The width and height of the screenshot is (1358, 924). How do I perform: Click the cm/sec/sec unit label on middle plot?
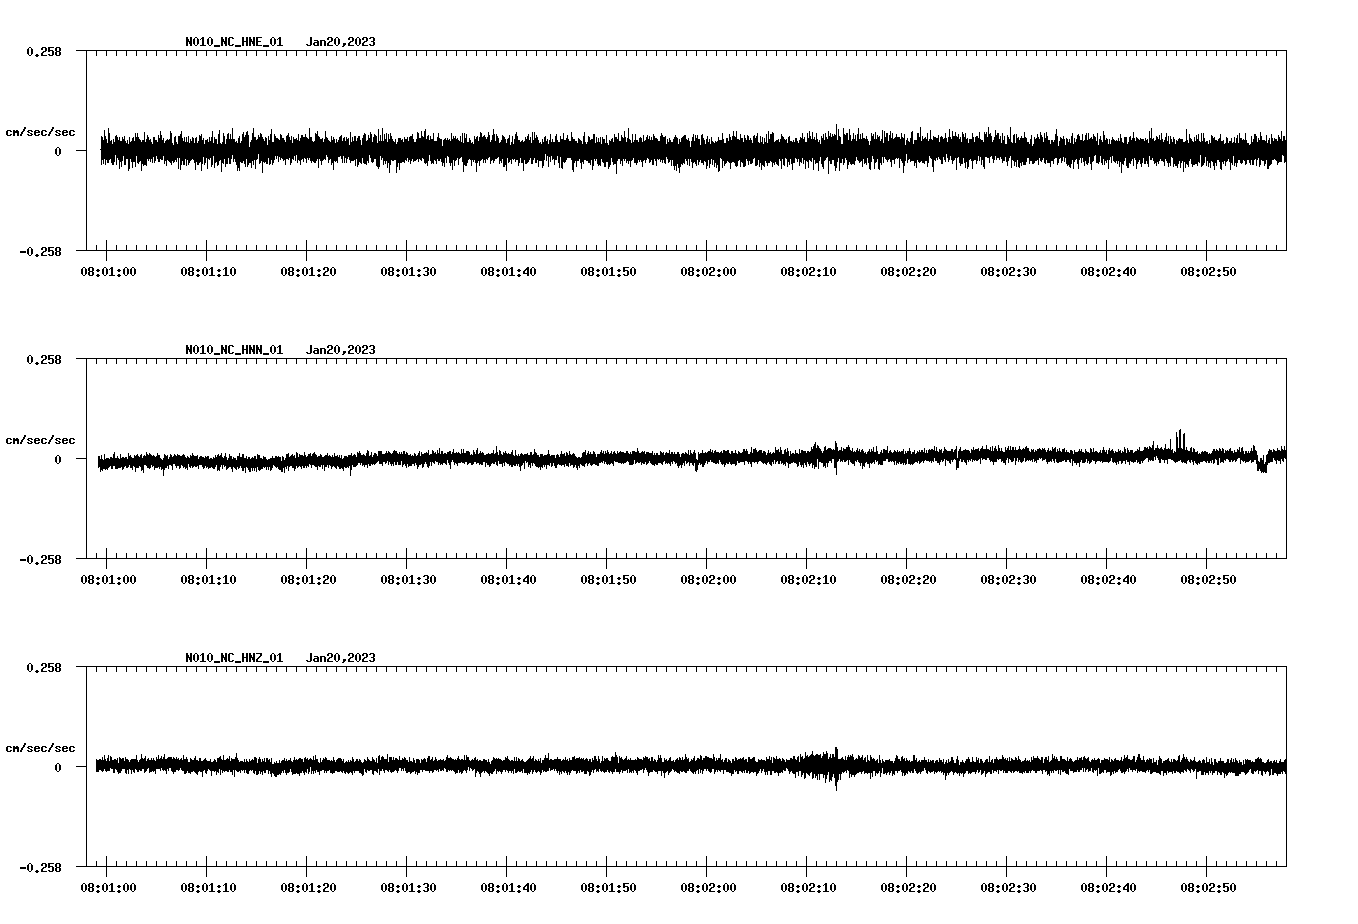pos(41,439)
